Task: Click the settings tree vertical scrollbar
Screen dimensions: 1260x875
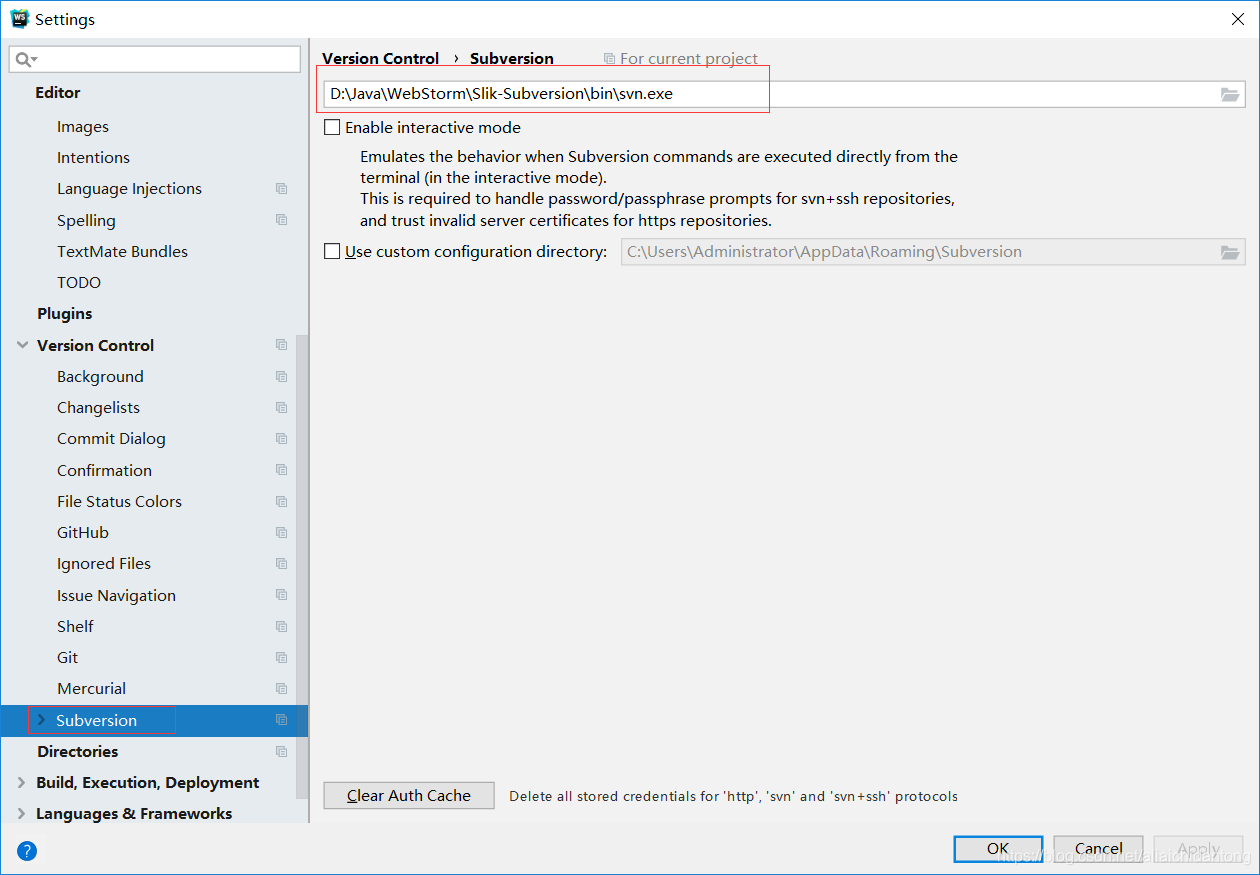Action: point(303,565)
